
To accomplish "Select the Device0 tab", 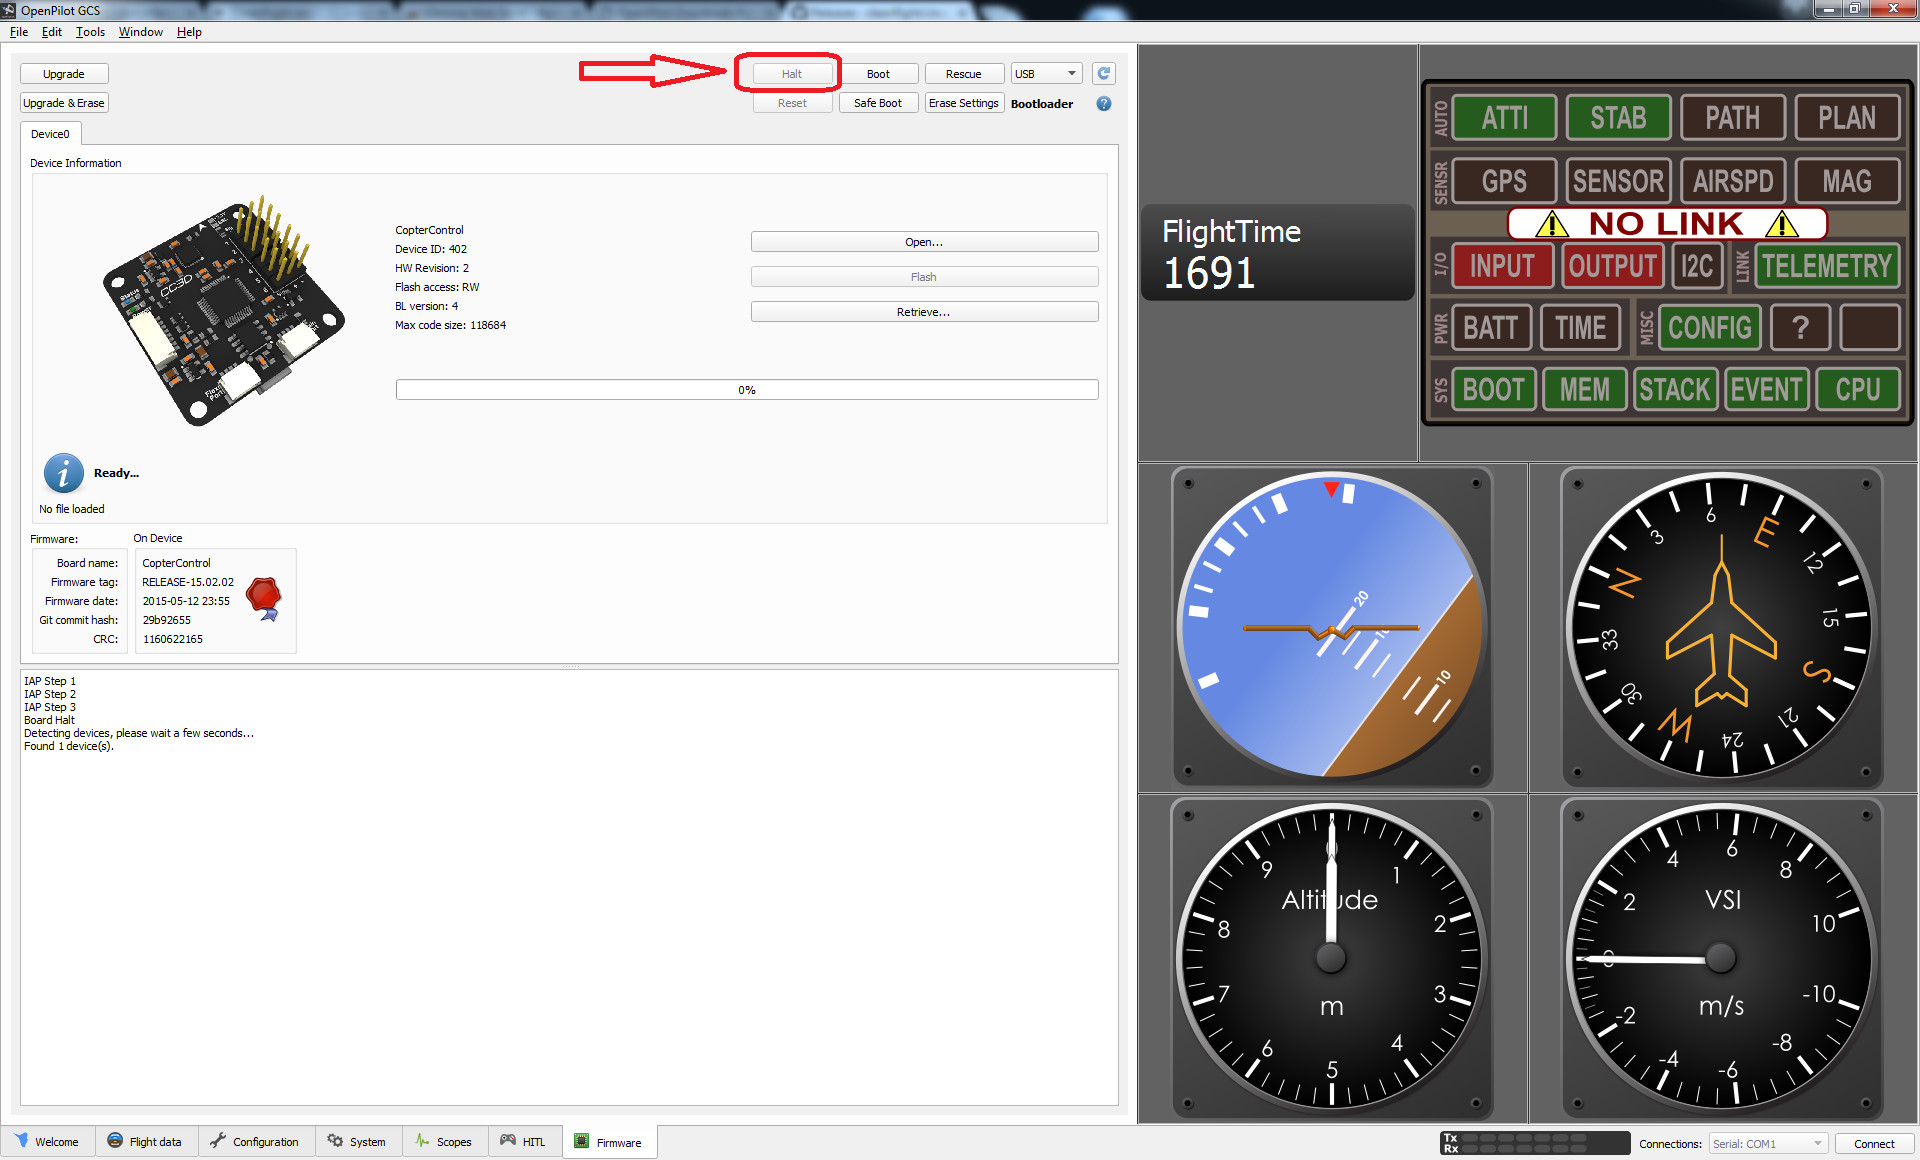I will tap(50, 134).
